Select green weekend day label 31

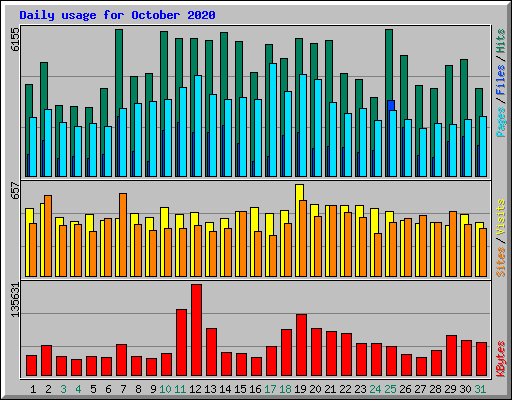click(480, 389)
